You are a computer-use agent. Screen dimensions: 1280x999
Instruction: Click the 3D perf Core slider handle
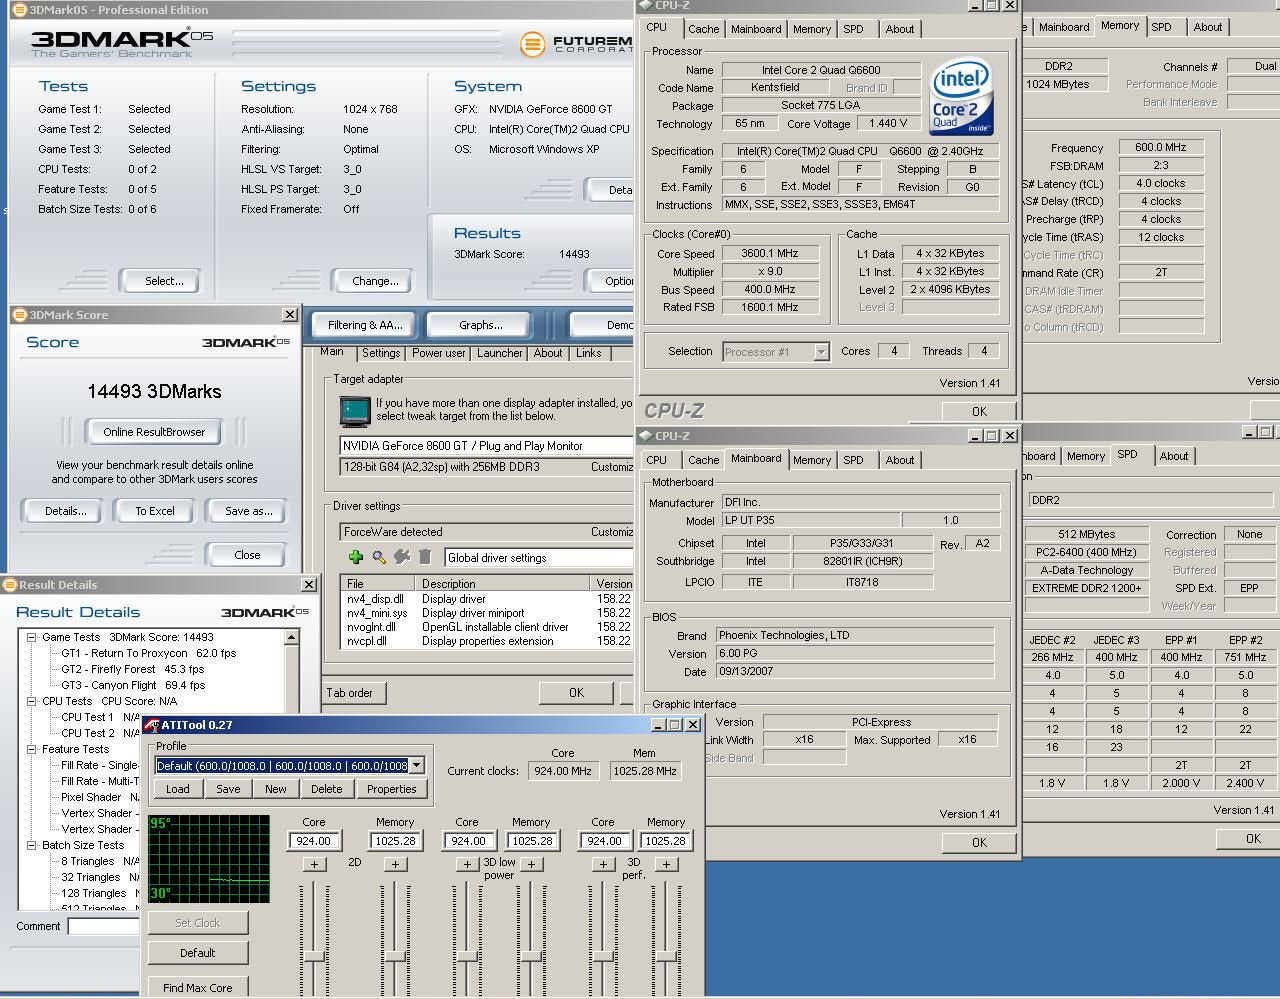(603, 957)
